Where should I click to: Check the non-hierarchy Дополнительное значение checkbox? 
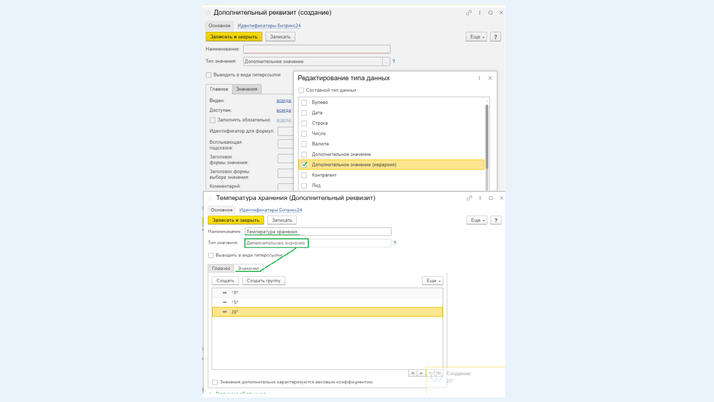click(x=304, y=154)
